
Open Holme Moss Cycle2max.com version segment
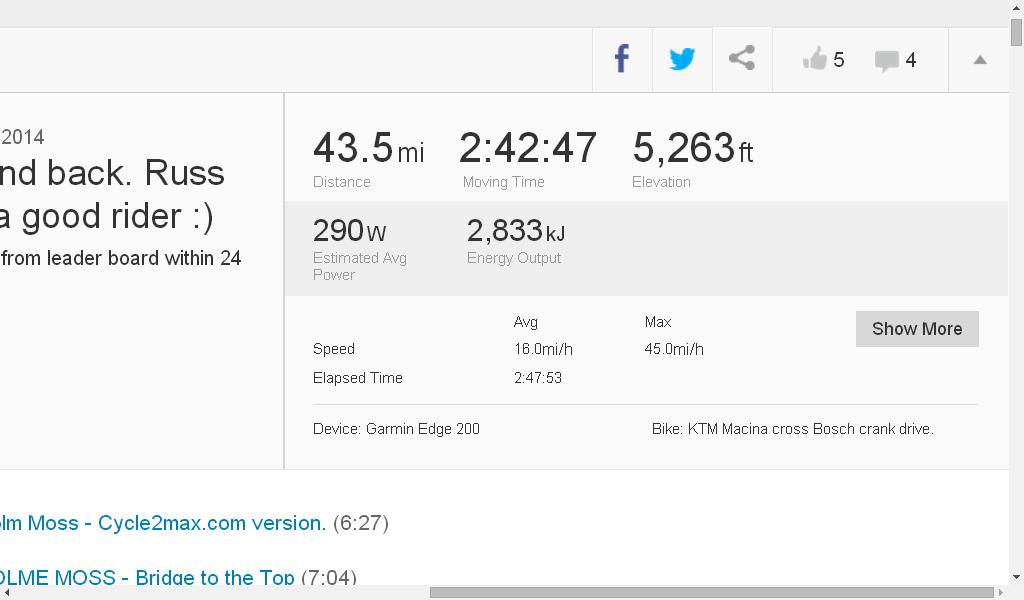click(163, 523)
